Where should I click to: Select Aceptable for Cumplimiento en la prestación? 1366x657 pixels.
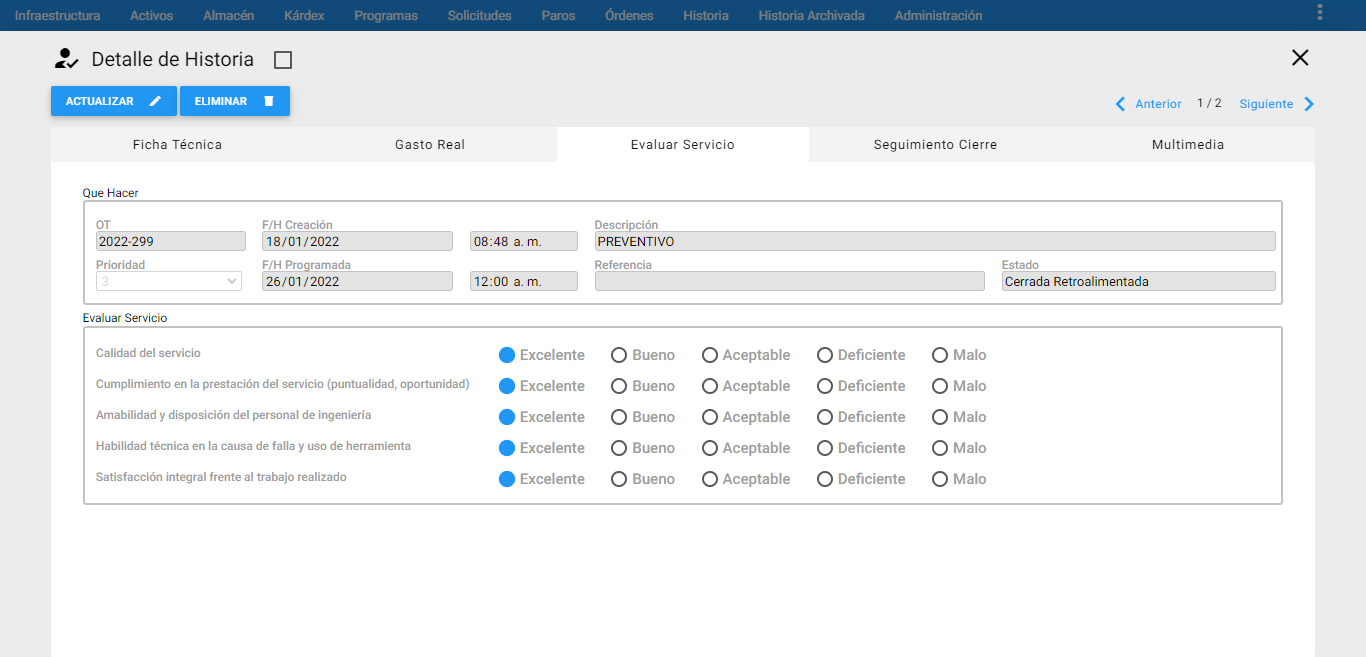click(x=710, y=386)
